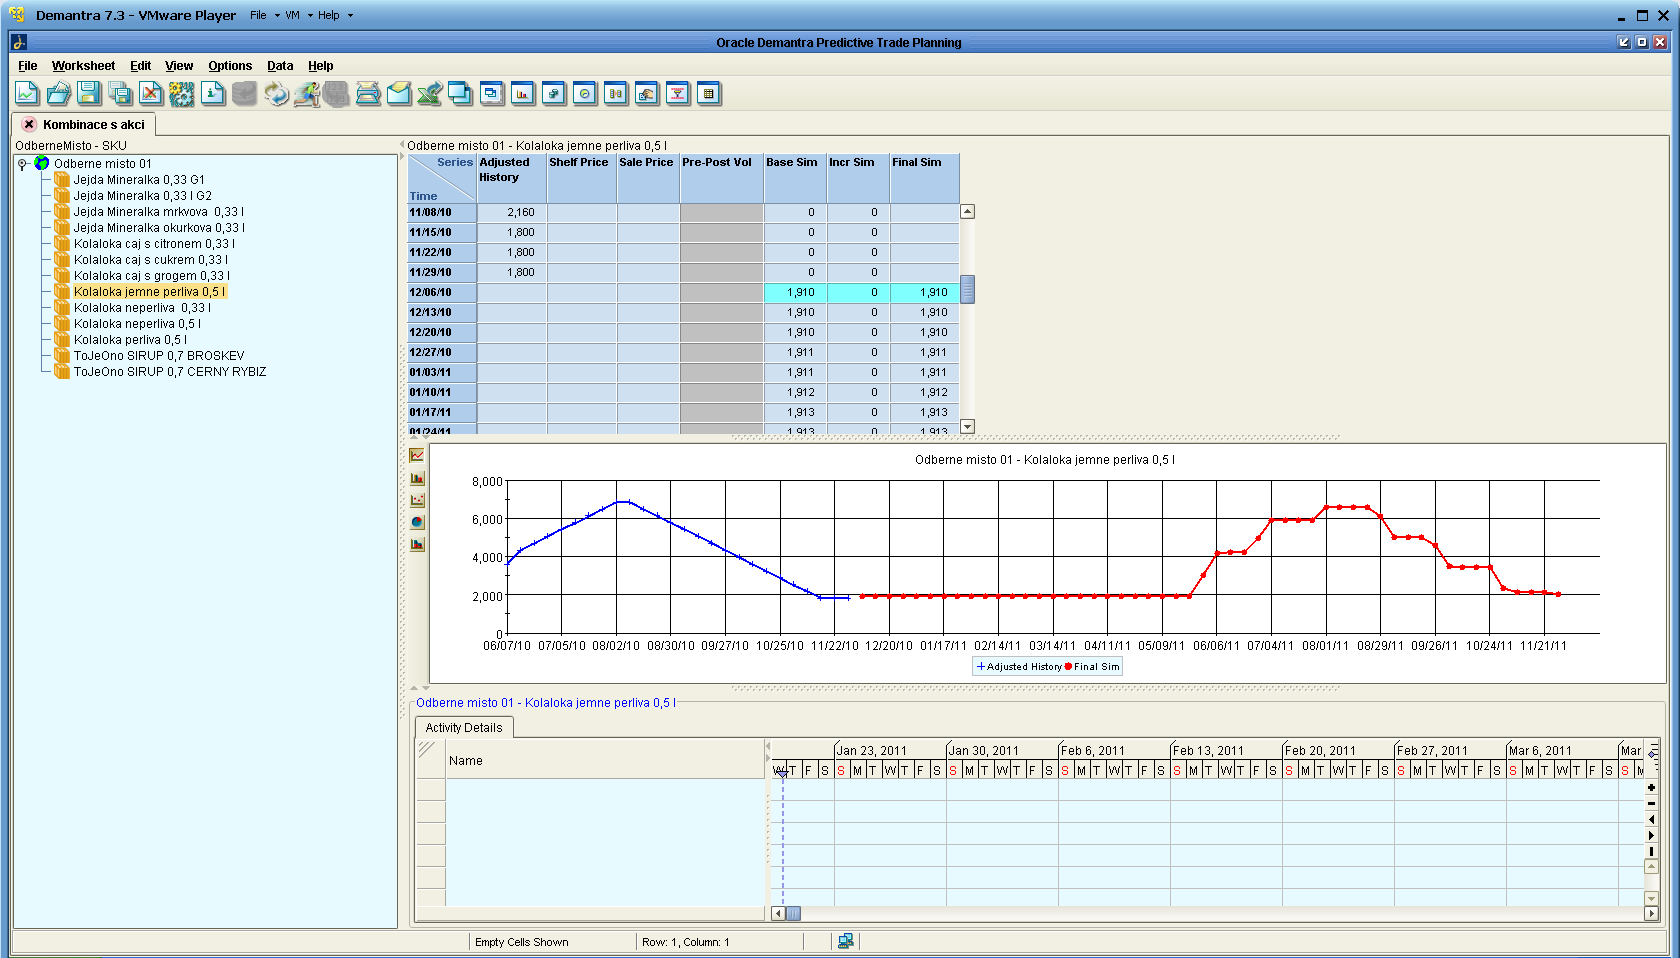Select Jejda Mineralka 0,33 G1 tree item

pos(139,180)
